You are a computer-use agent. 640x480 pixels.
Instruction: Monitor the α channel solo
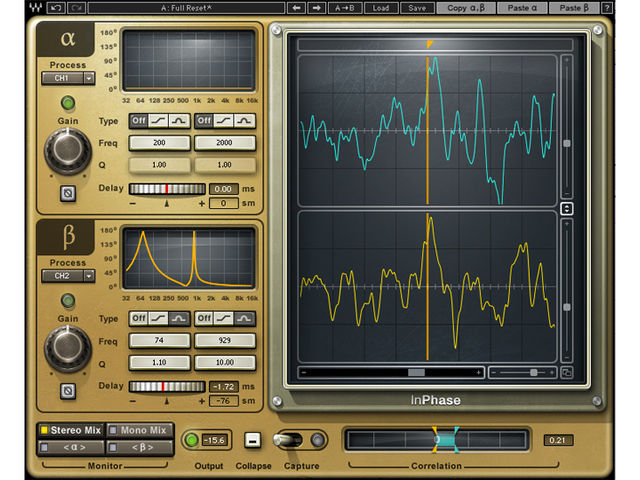pos(71,448)
